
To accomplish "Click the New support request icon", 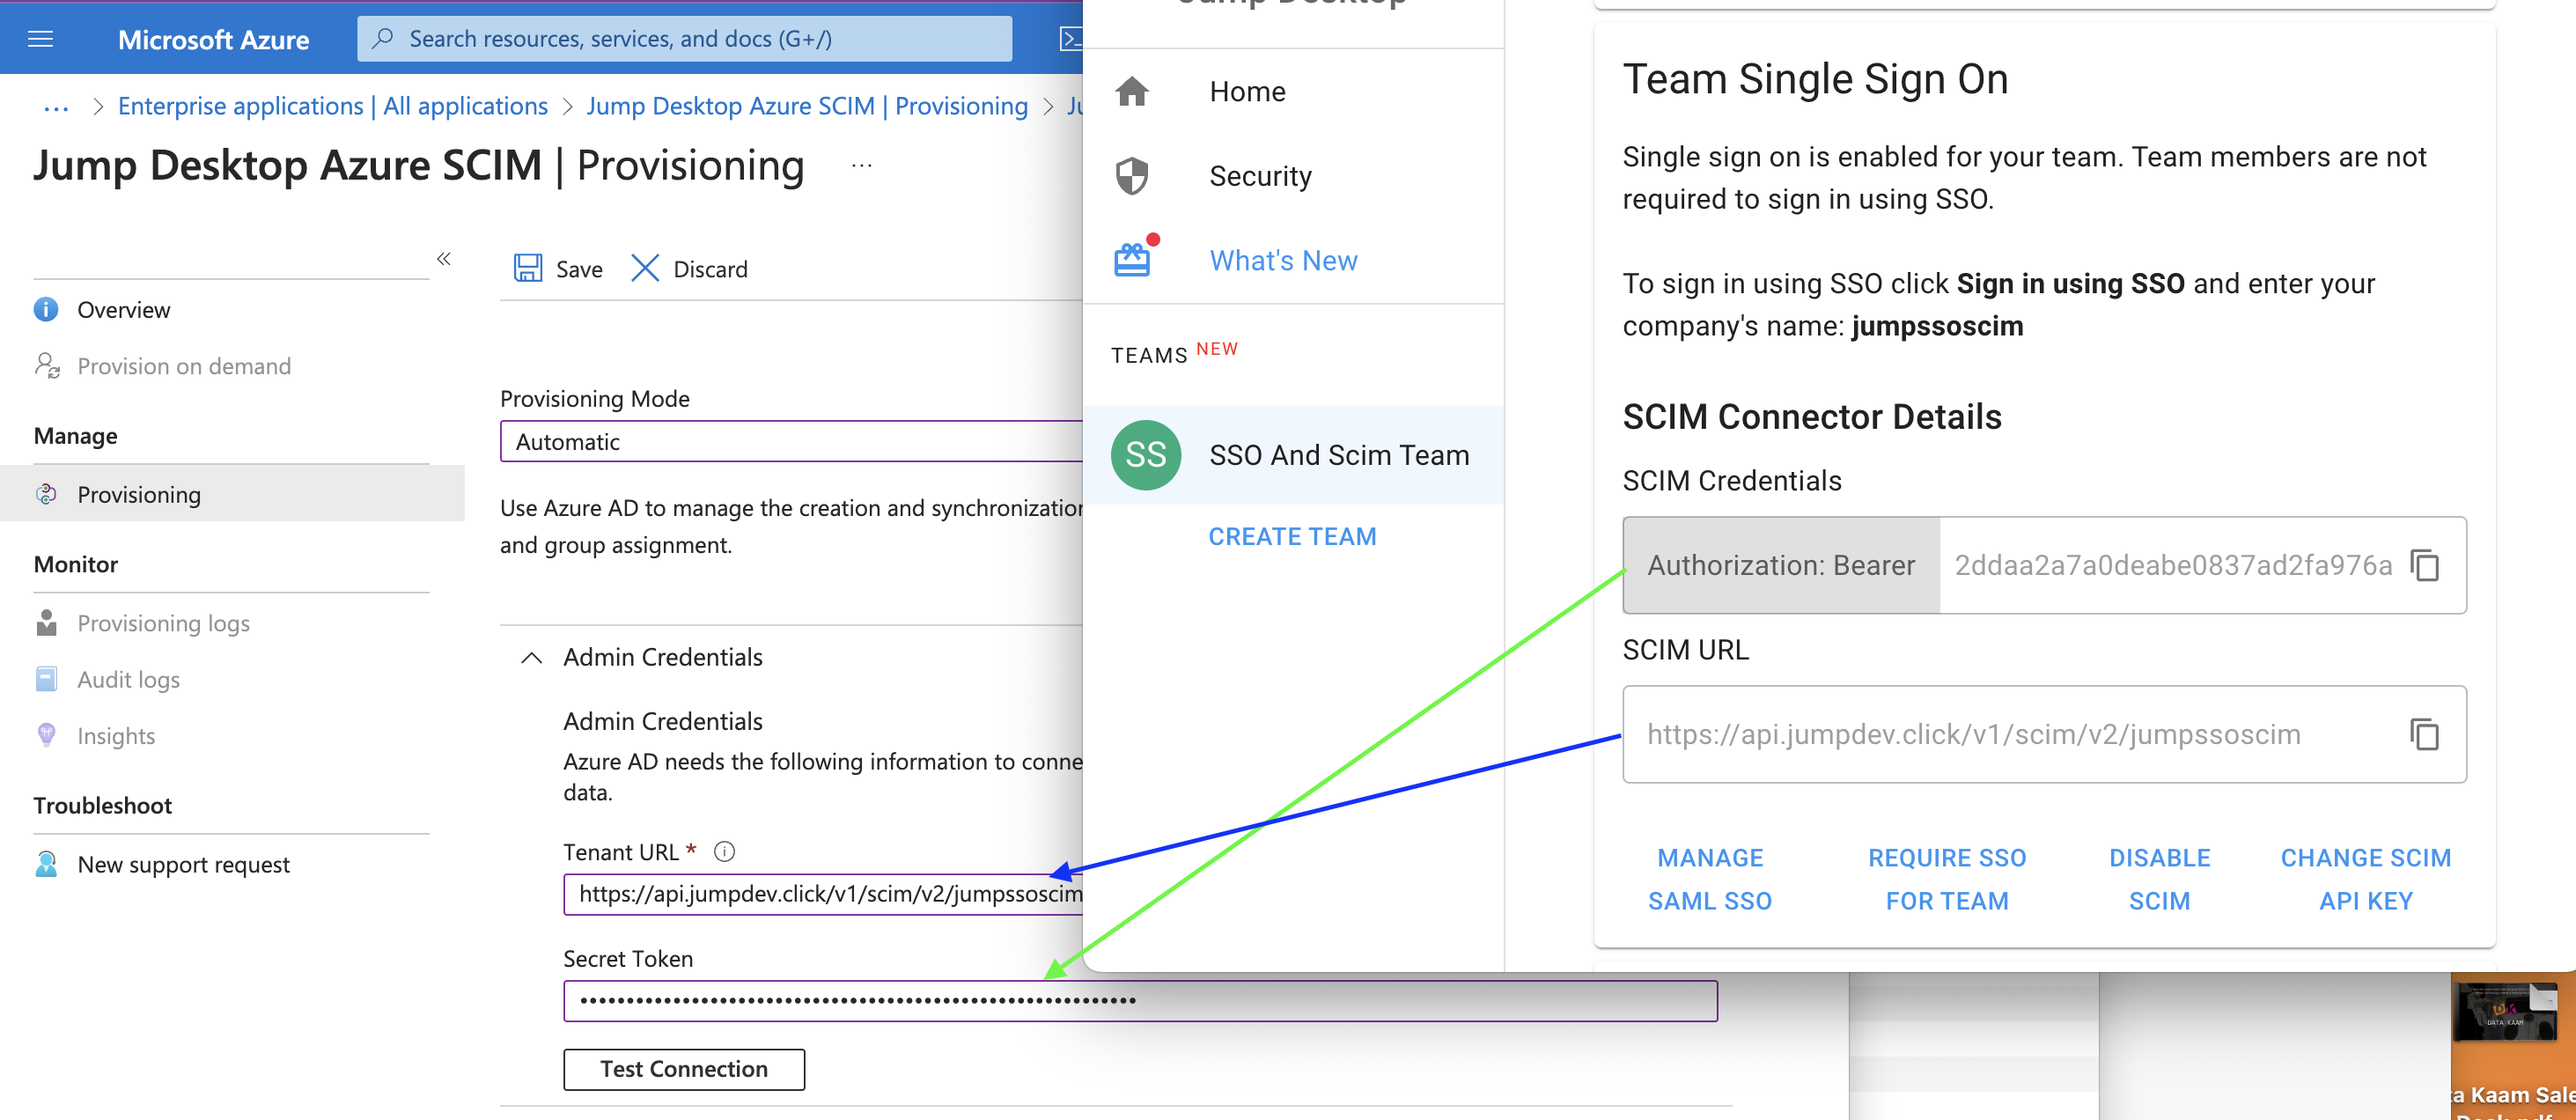I will point(46,864).
